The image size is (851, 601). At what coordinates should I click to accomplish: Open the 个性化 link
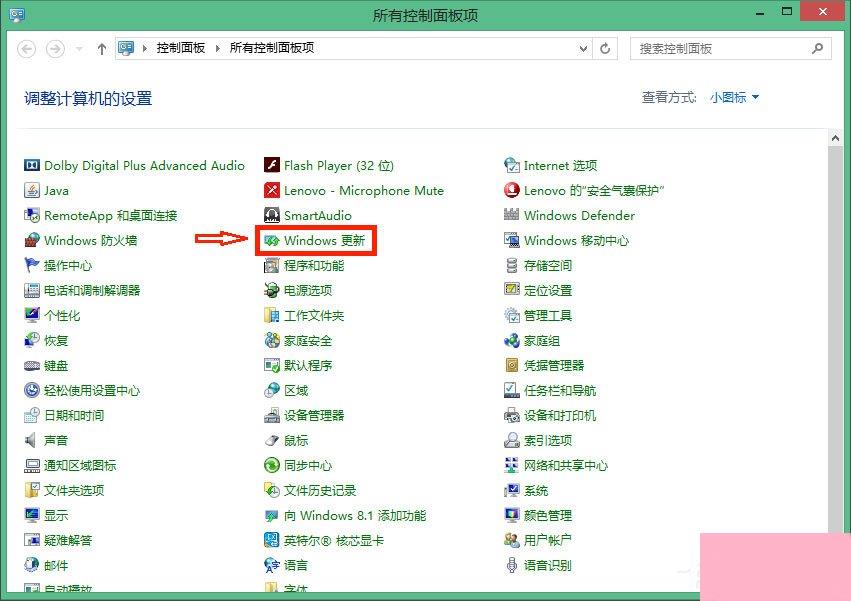[62, 315]
